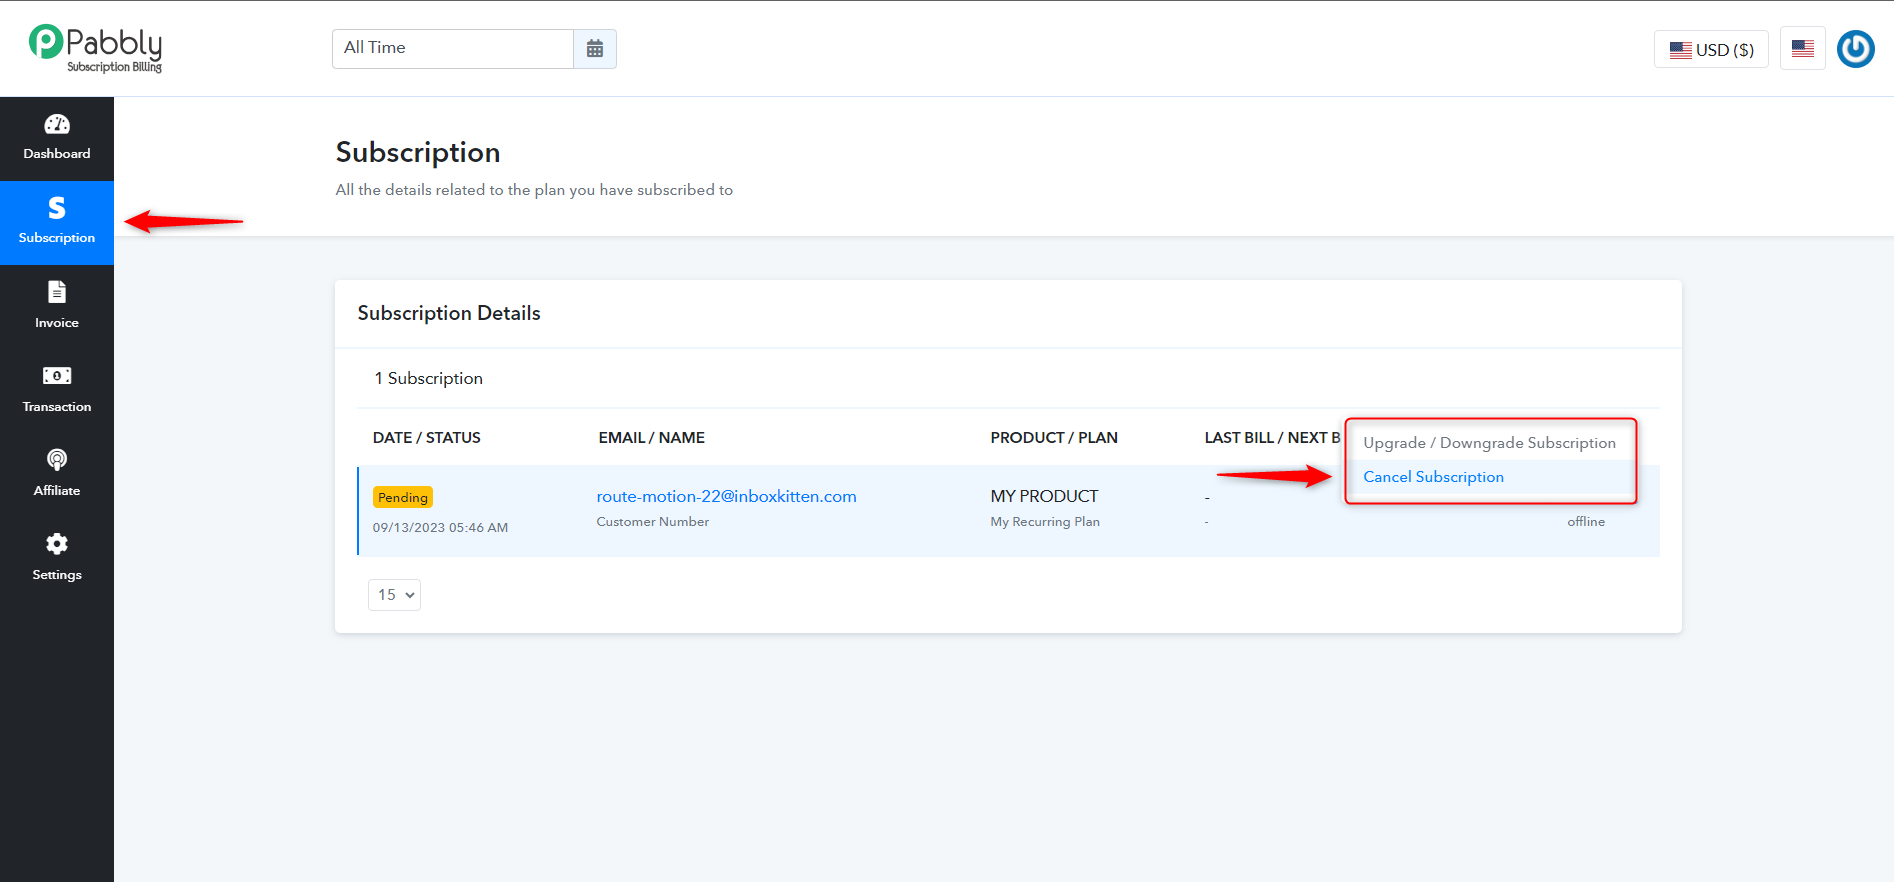Viewport: 1894px width, 882px height.
Task: Click the calendar icon beside All Time
Action: tap(595, 49)
